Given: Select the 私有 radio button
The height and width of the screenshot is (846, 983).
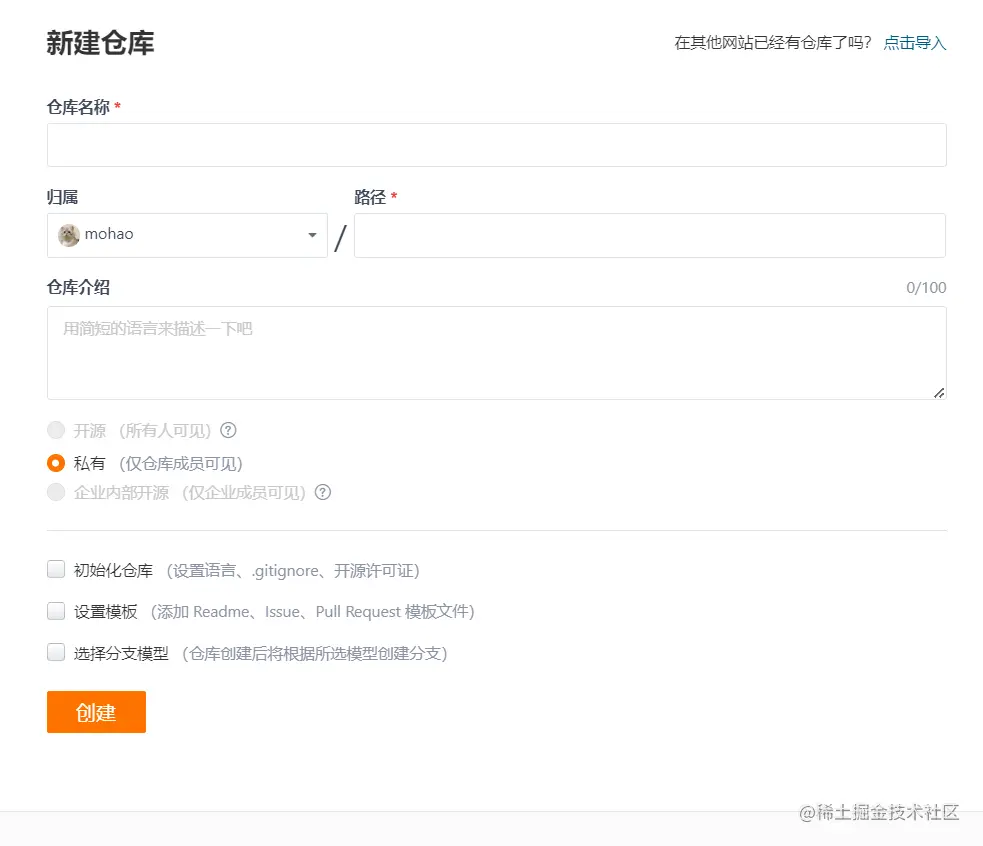Looking at the screenshot, I should coord(56,463).
